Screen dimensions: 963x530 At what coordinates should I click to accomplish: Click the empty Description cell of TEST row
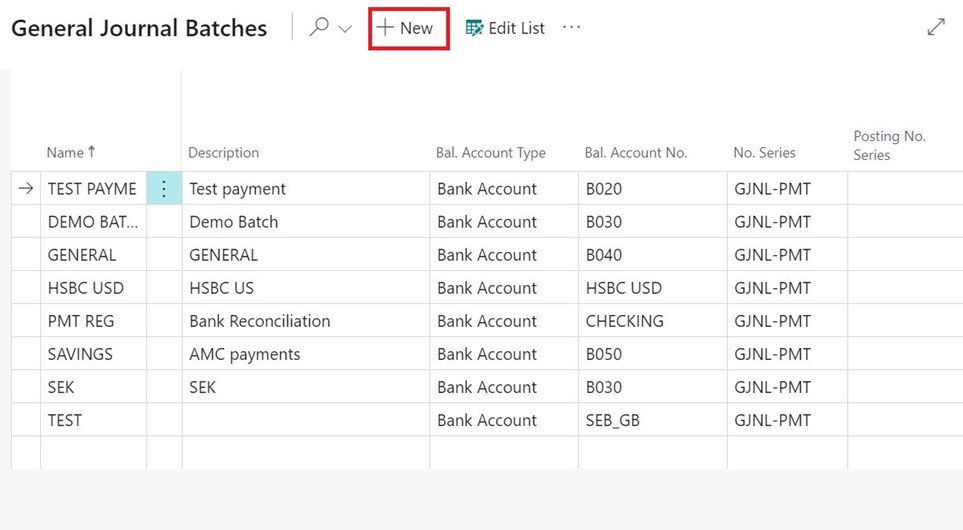coord(305,420)
